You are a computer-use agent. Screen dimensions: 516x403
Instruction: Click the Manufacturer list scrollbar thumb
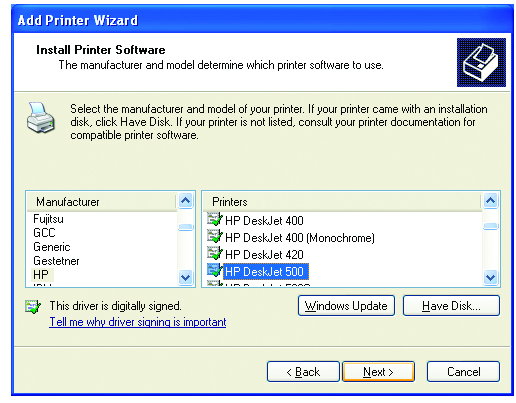pos(185,227)
